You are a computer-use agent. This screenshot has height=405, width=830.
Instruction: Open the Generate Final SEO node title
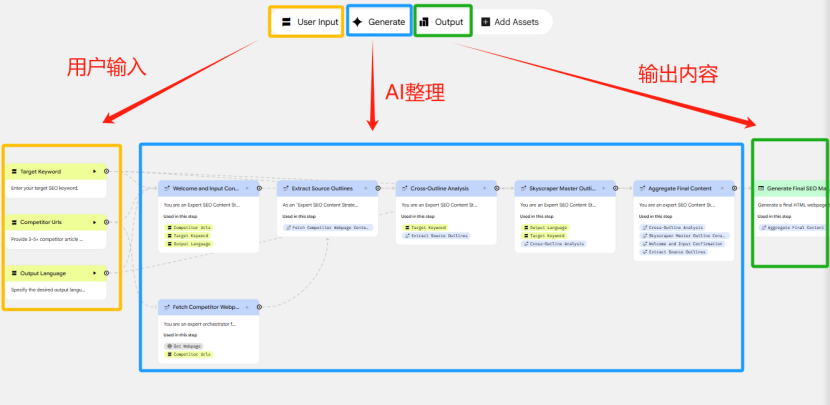point(797,188)
